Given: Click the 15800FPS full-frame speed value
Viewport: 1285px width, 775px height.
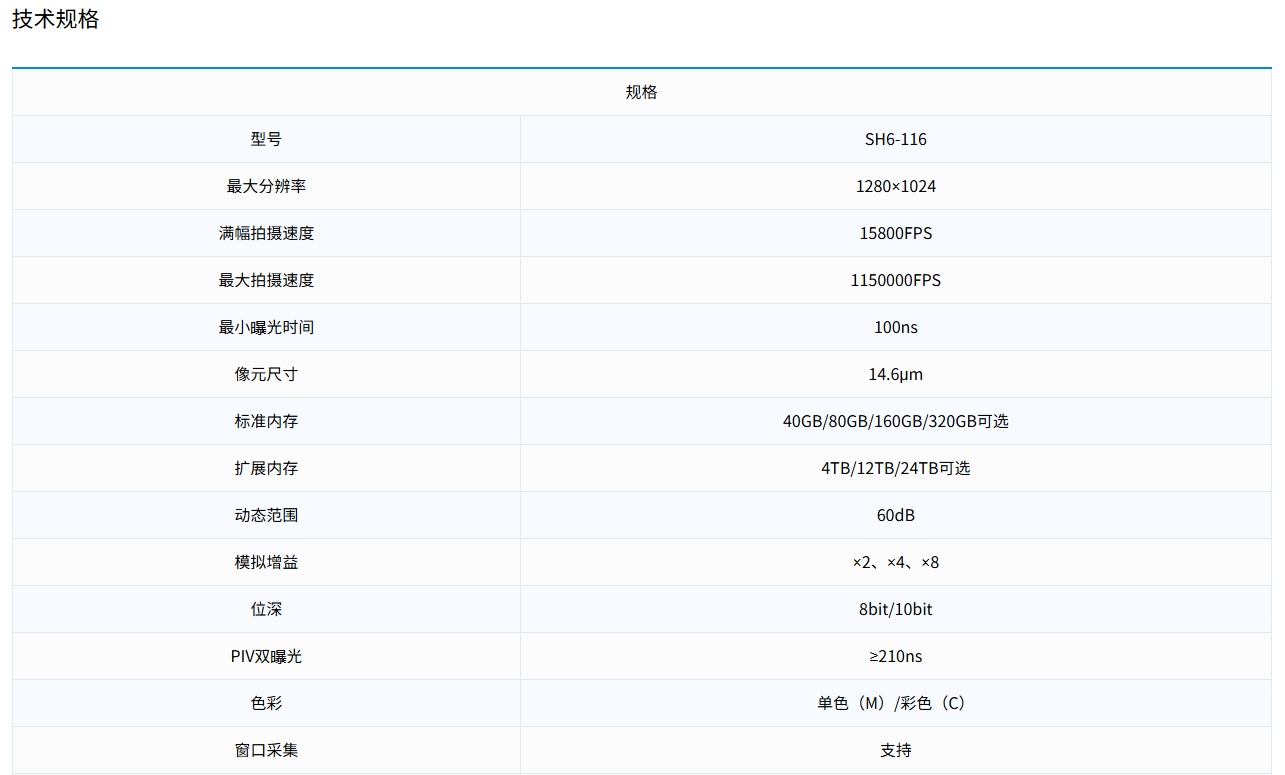Looking at the screenshot, I should (895, 233).
